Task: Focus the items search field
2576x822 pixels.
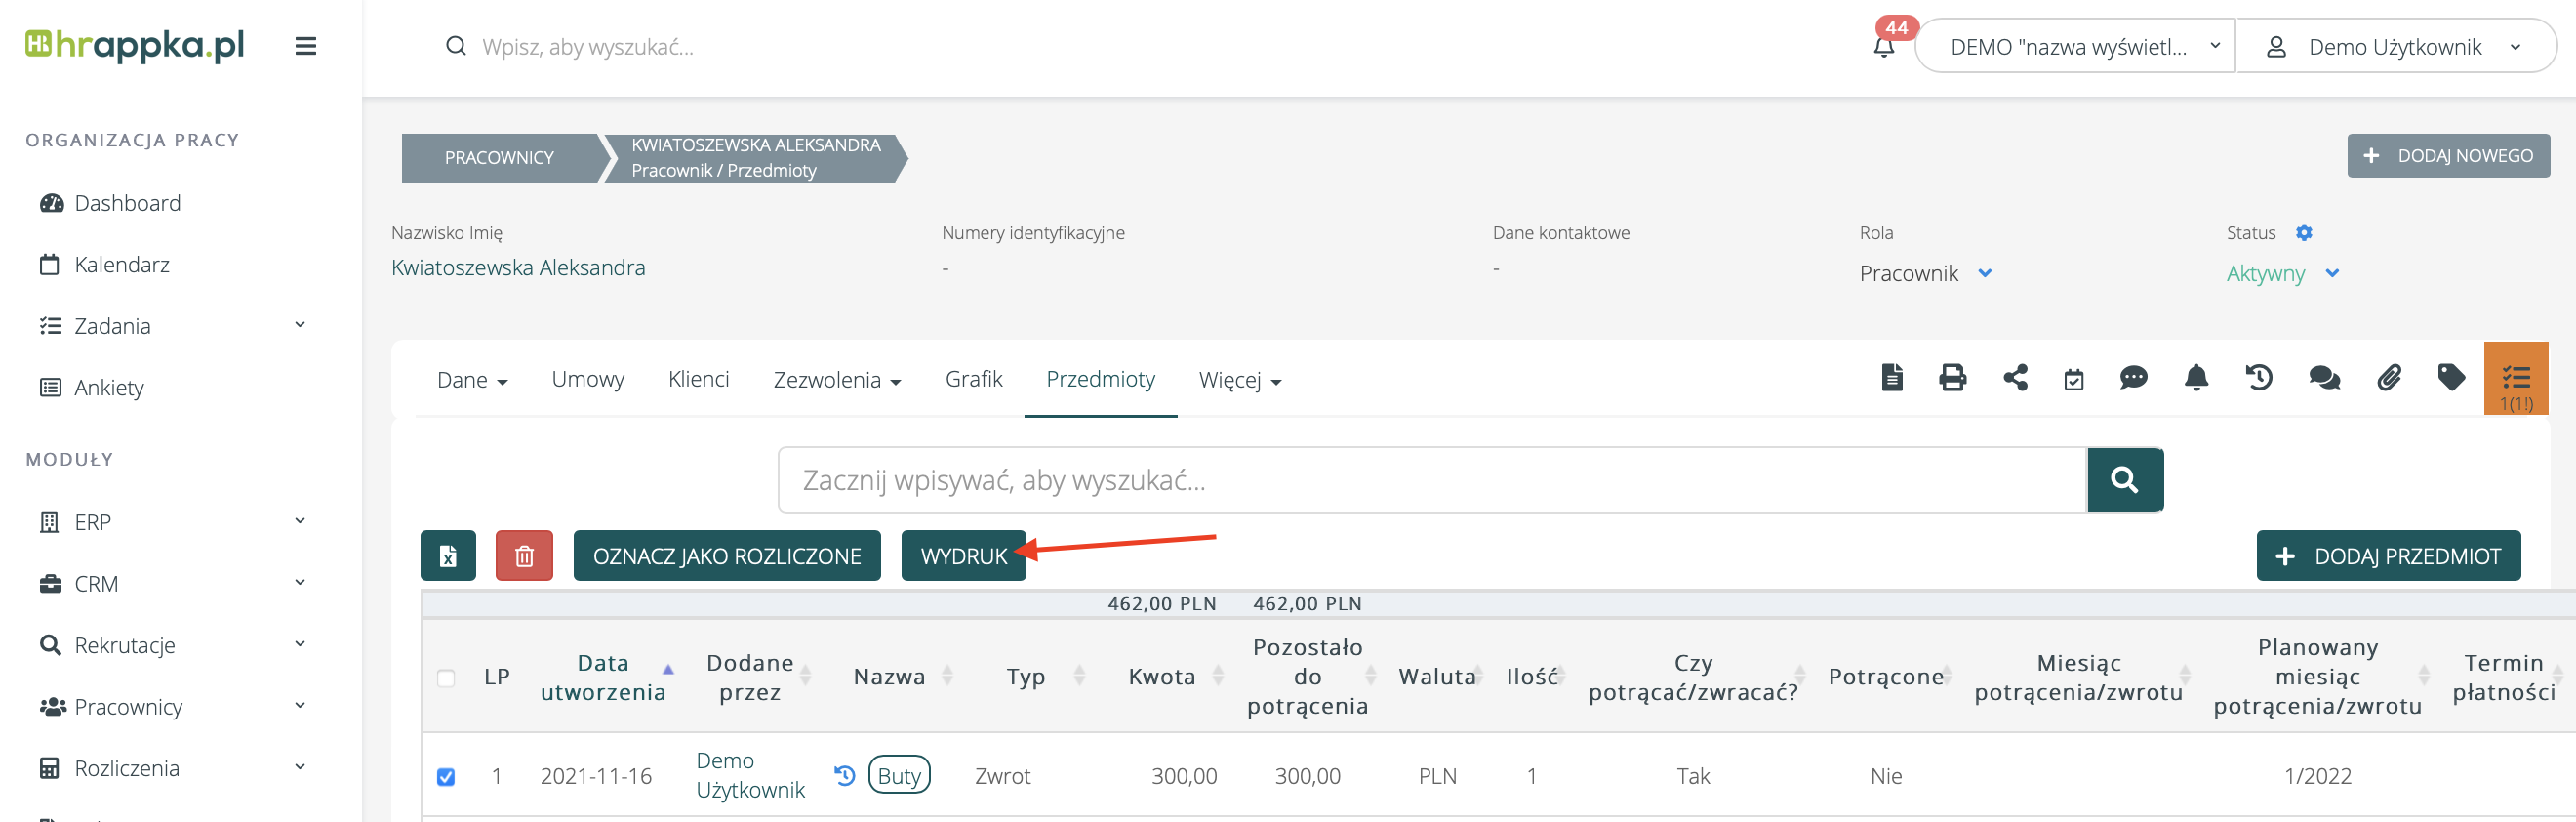Action: (1431, 481)
